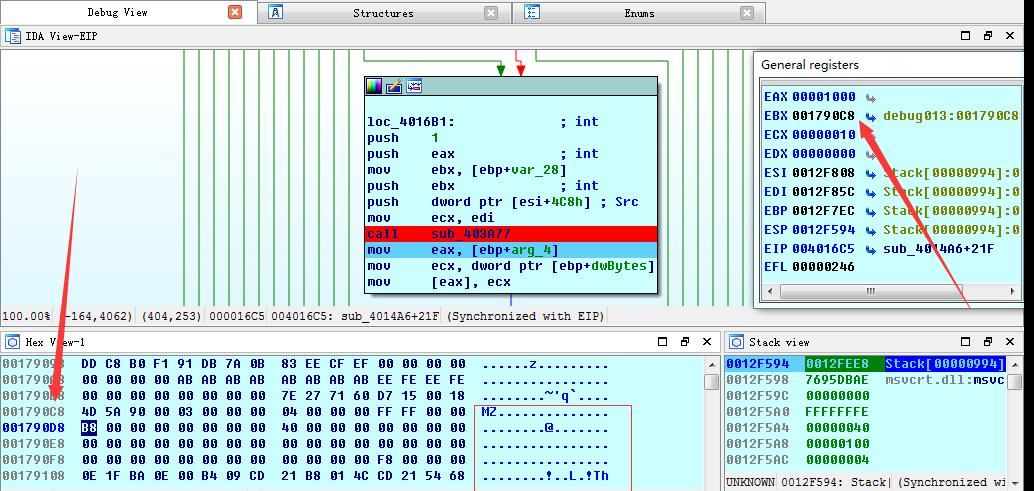Select the call sub_403A77 breakpoint line
The height and width of the screenshot is (491, 1034).
point(511,234)
